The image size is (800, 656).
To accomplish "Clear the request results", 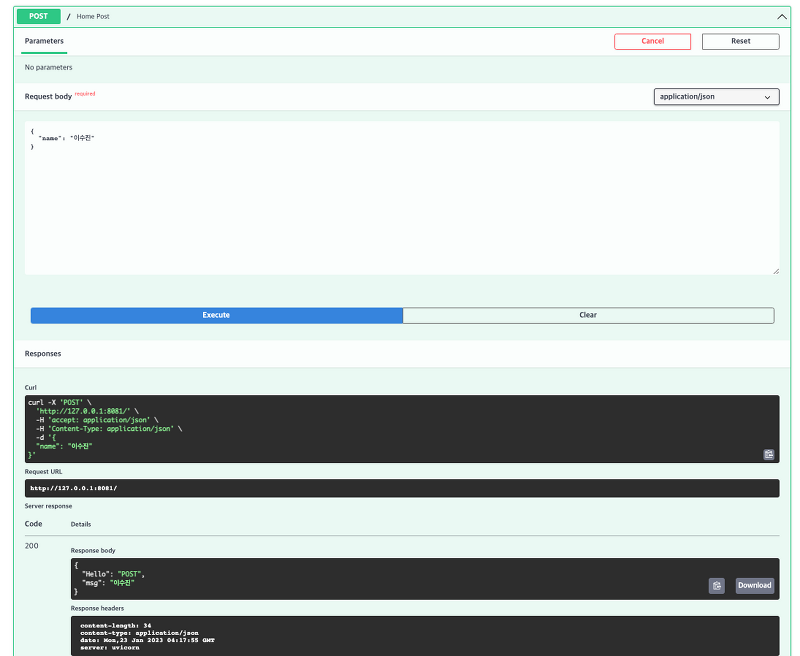I will [588, 314].
